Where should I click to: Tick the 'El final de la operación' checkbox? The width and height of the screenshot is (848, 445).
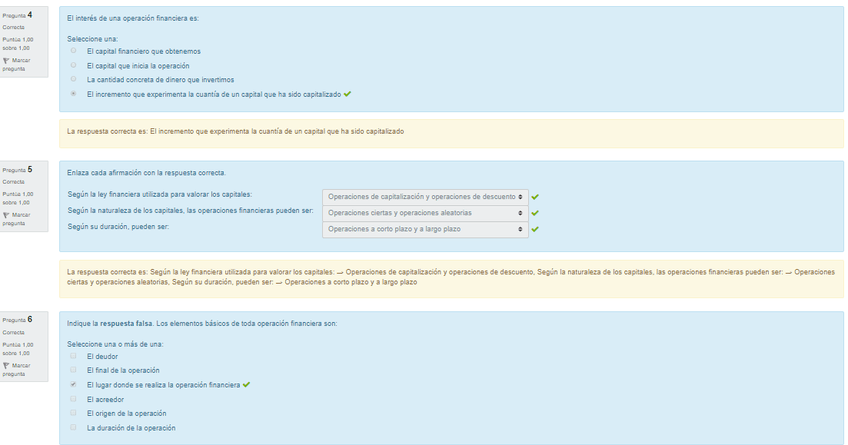[x=73, y=370]
